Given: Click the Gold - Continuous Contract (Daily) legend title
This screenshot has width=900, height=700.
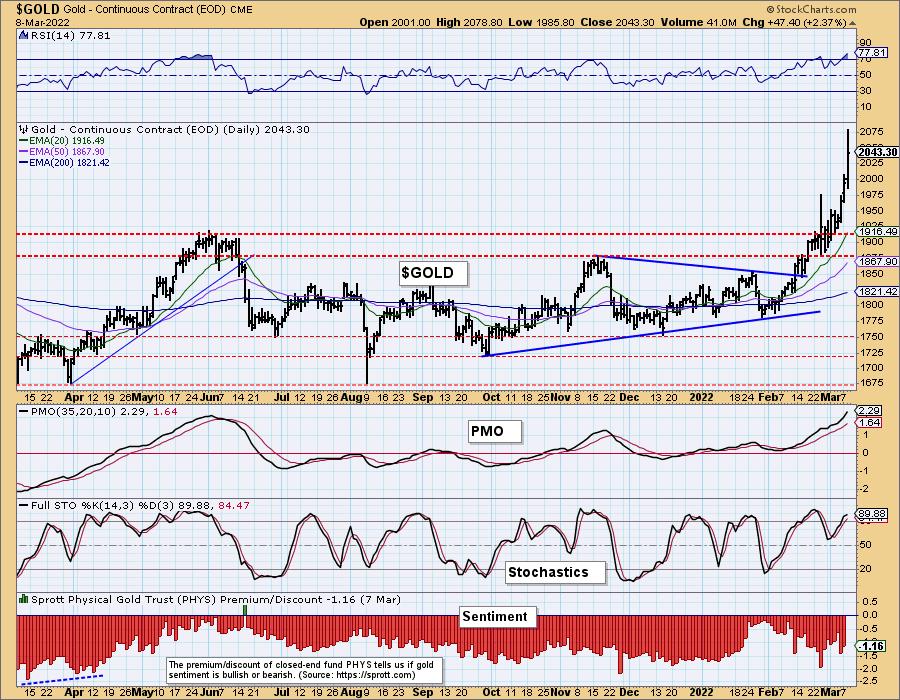Looking at the screenshot, I should (x=170, y=130).
